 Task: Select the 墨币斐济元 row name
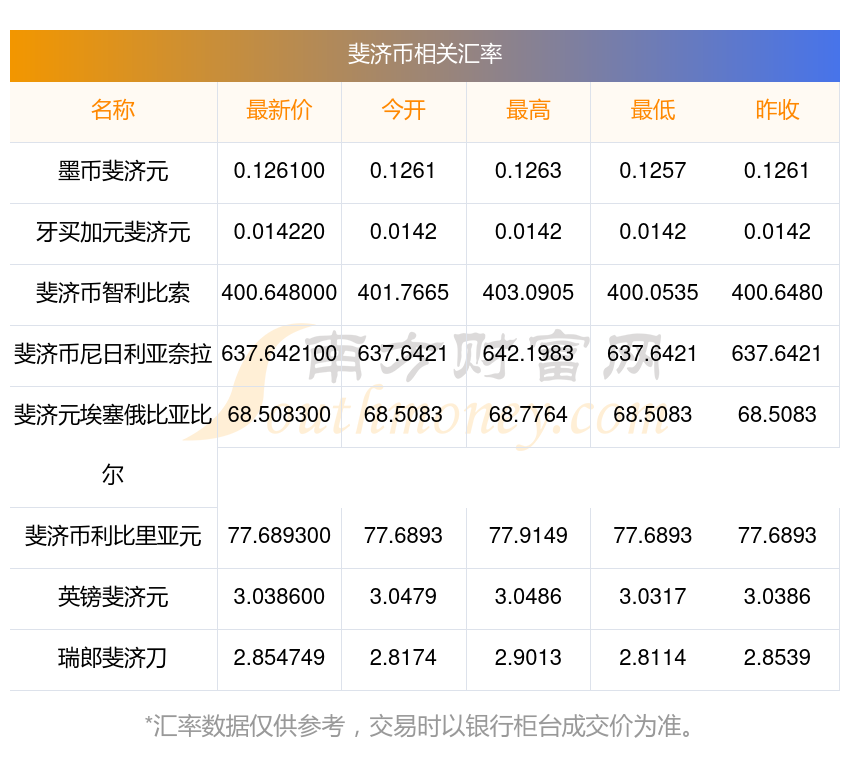coord(113,171)
